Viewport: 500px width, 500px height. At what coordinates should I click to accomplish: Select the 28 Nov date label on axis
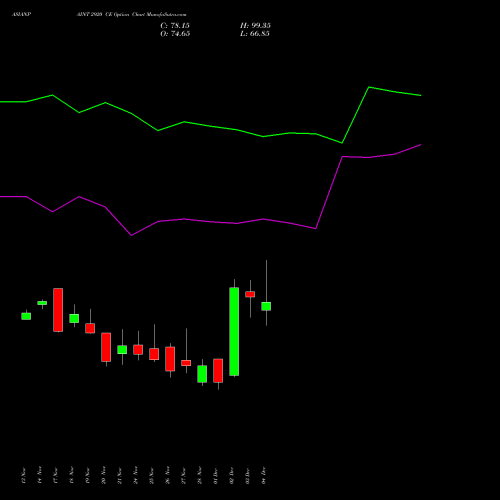point(200,475)
